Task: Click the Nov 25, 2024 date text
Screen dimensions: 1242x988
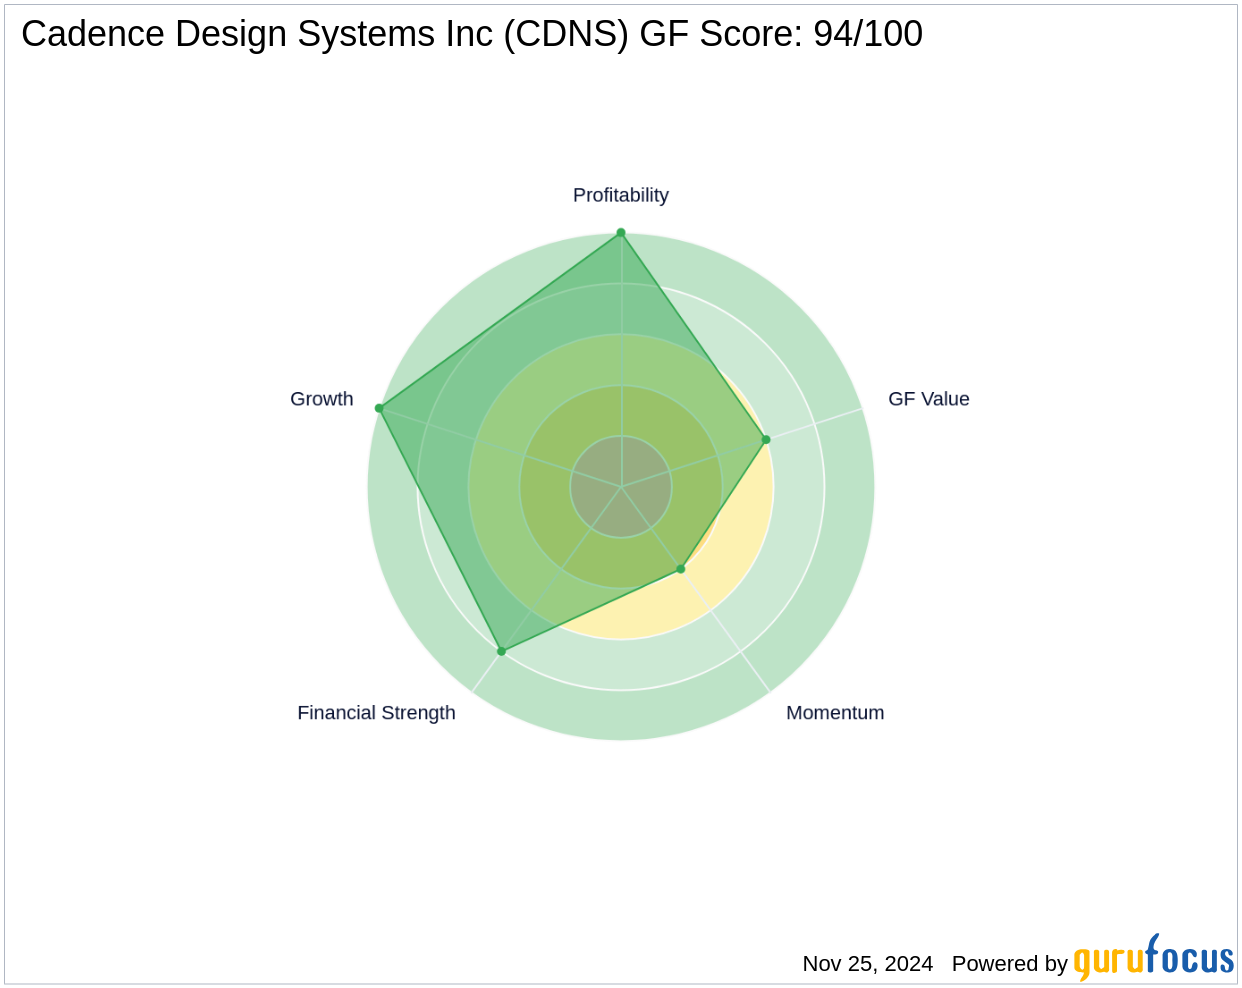Action: (x=868, y=964)
